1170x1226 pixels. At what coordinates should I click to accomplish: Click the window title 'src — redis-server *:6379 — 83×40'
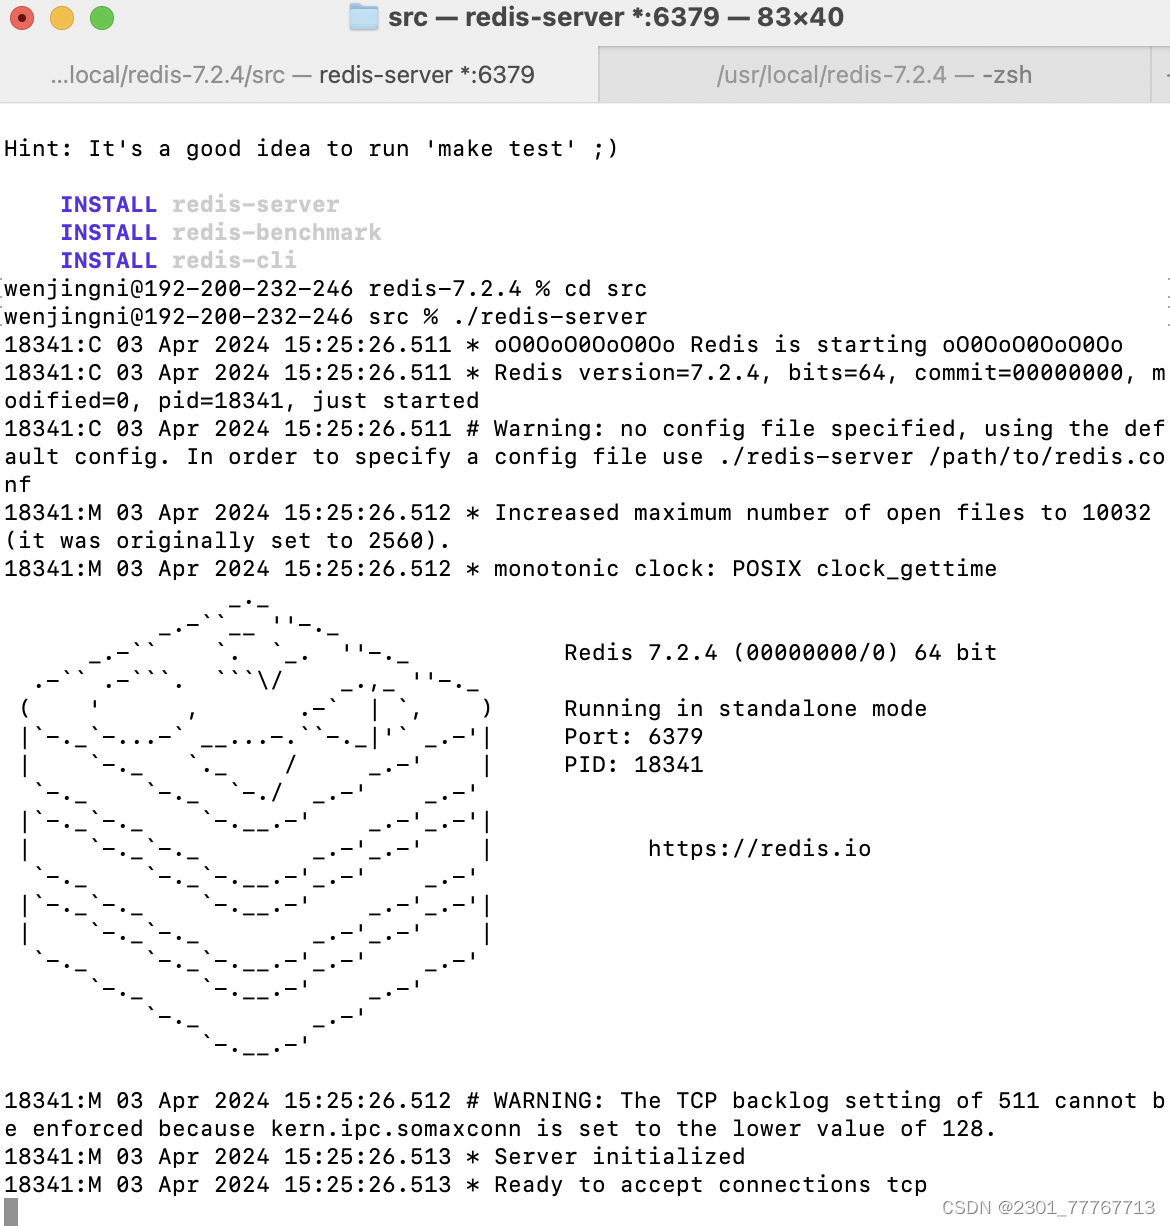coord(616,17)
